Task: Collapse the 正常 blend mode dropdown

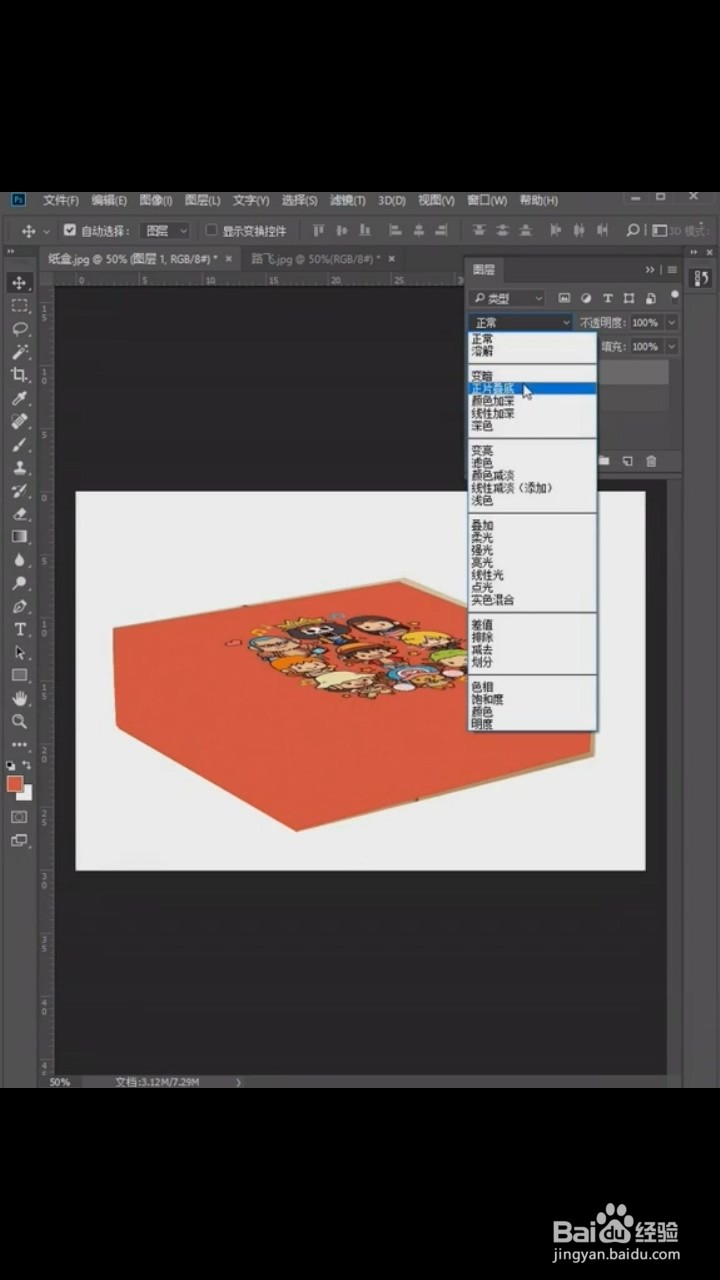Action: 521,323
